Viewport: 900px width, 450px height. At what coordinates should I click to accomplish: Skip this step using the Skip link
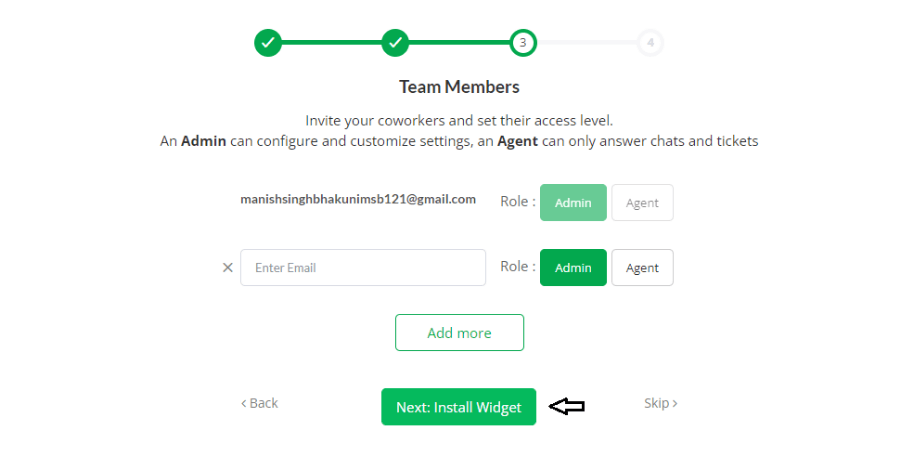(661, 403)
